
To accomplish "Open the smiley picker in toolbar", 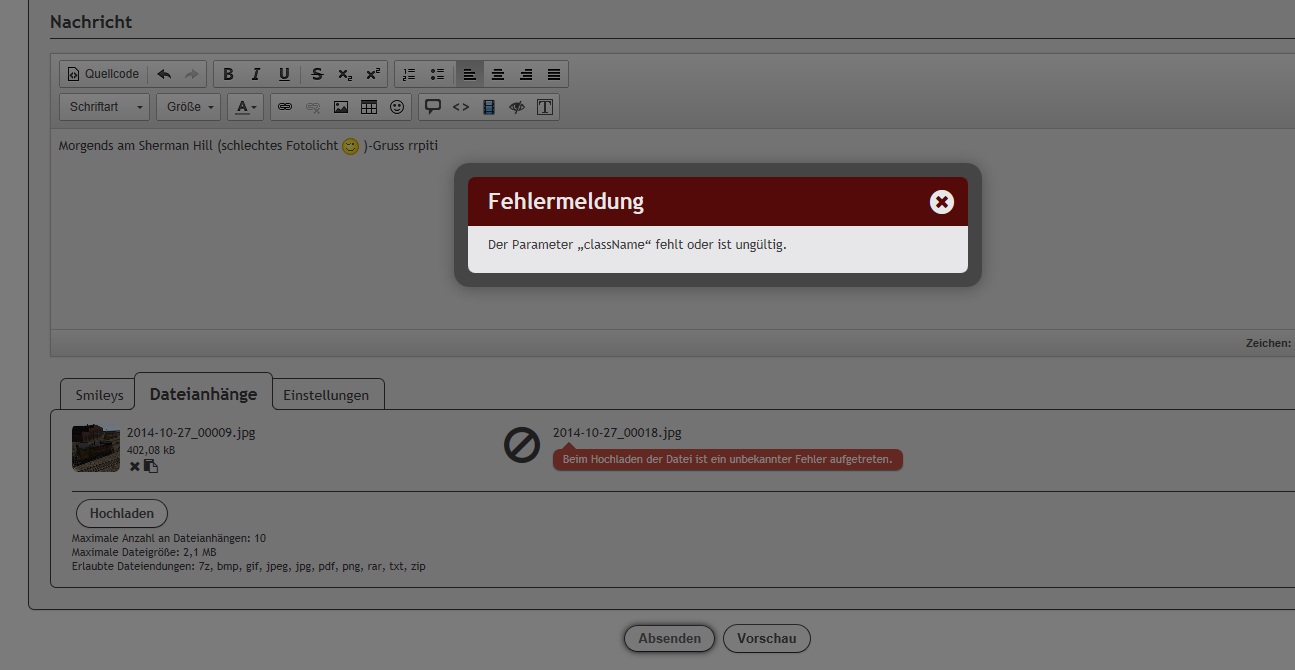I will pyautogui.click(x=397, y=107).
